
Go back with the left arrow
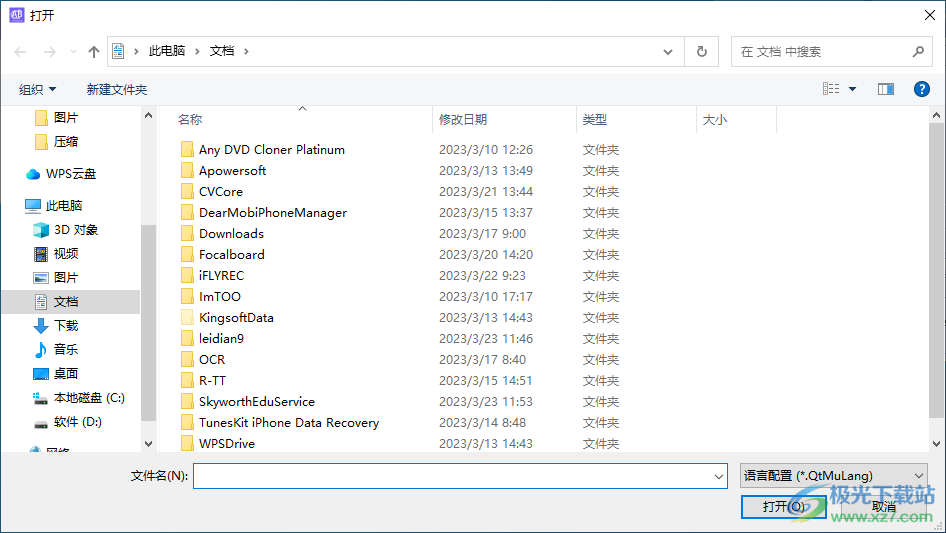point(21,52)
